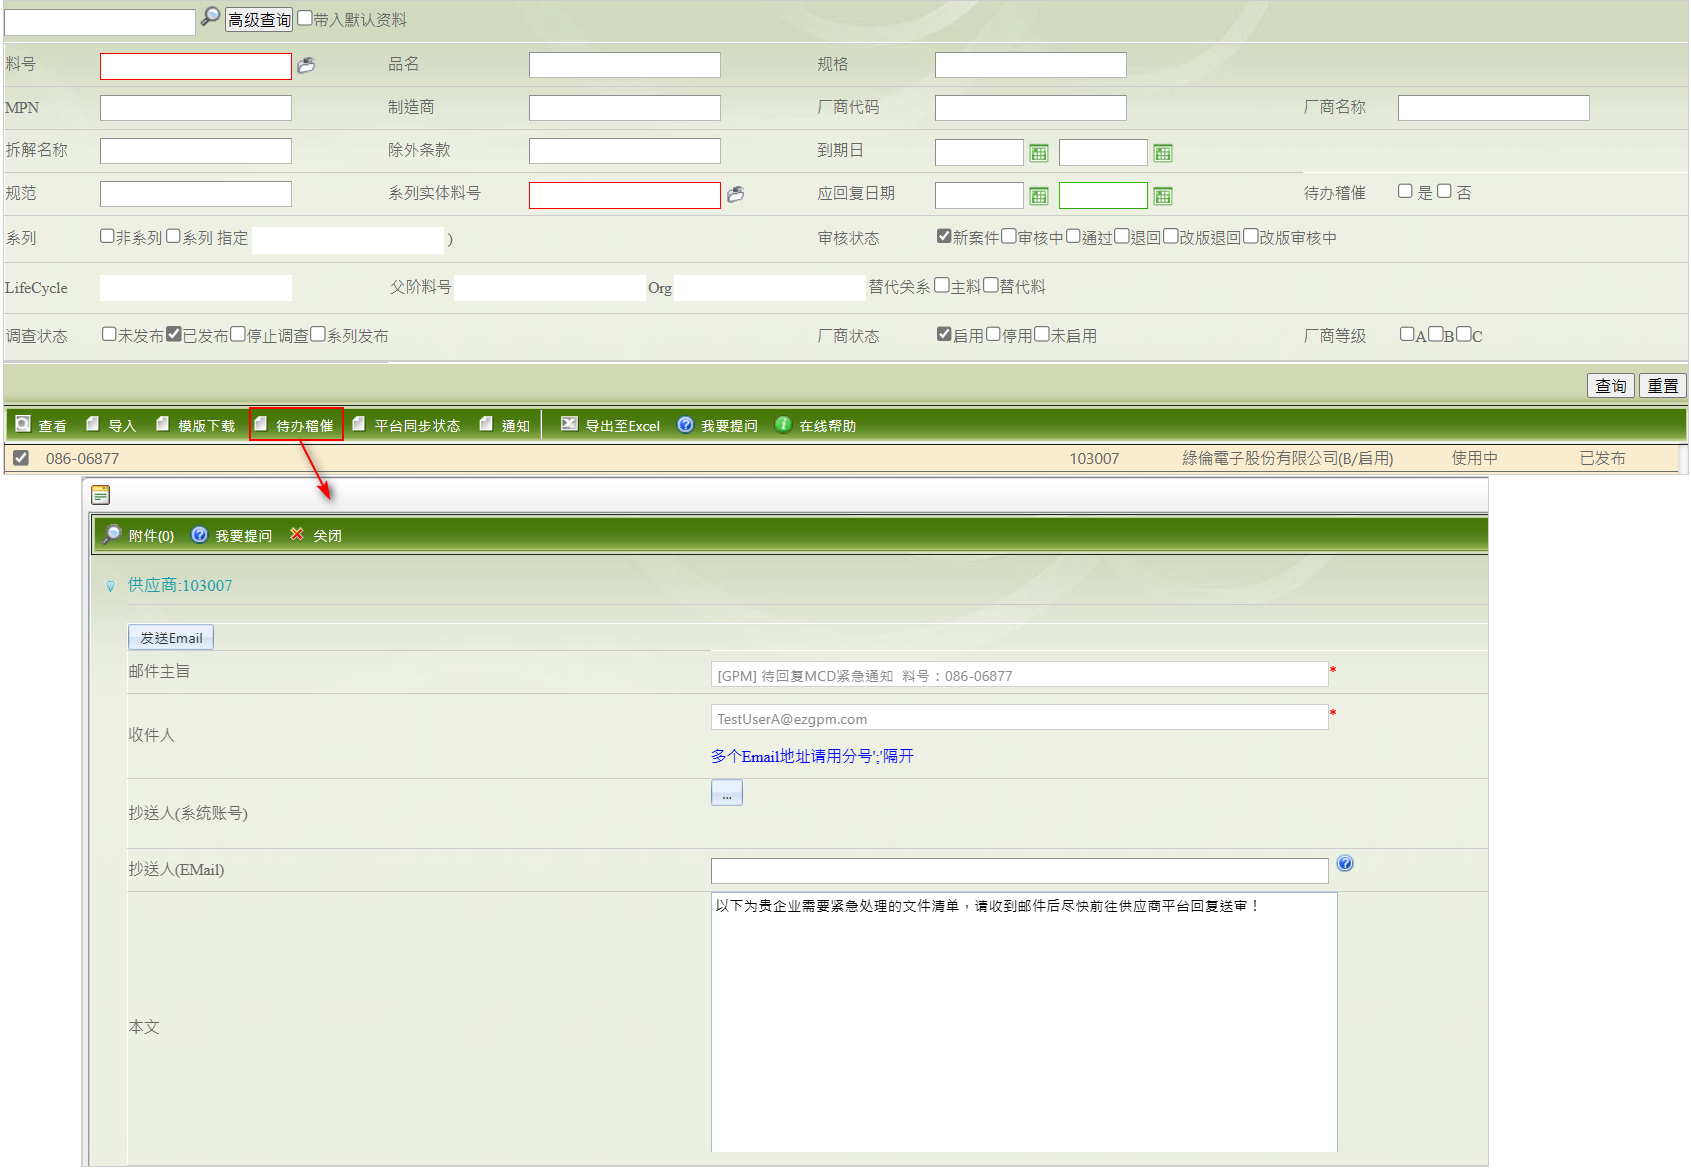
Task: Uncheck the row 086-06877 checkbox
Action: pyautogui.click(x=21, y=458)
